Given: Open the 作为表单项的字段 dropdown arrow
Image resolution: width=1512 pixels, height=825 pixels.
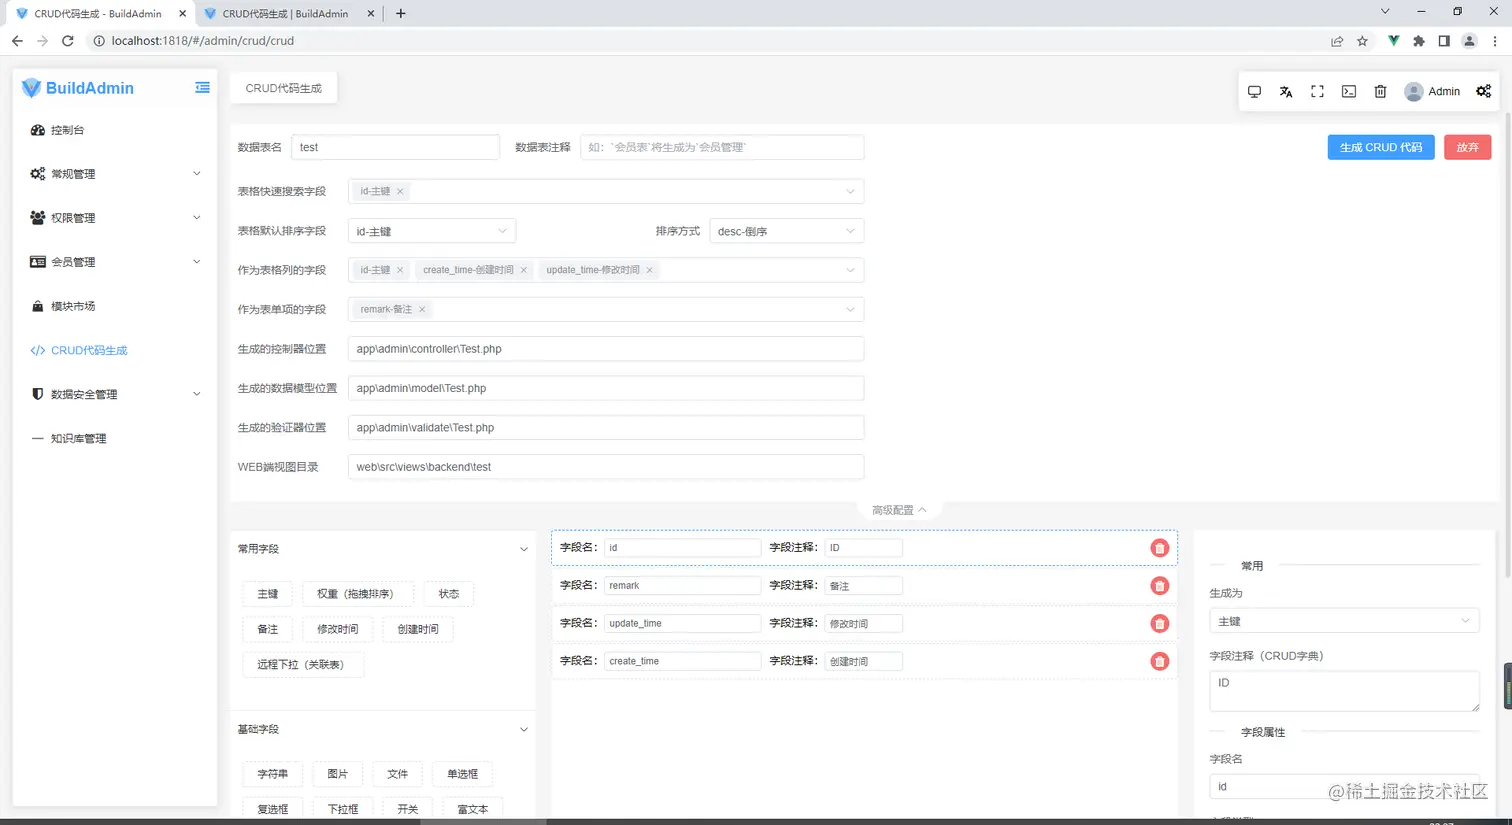Looking at the screenshot, I should 850,309.
